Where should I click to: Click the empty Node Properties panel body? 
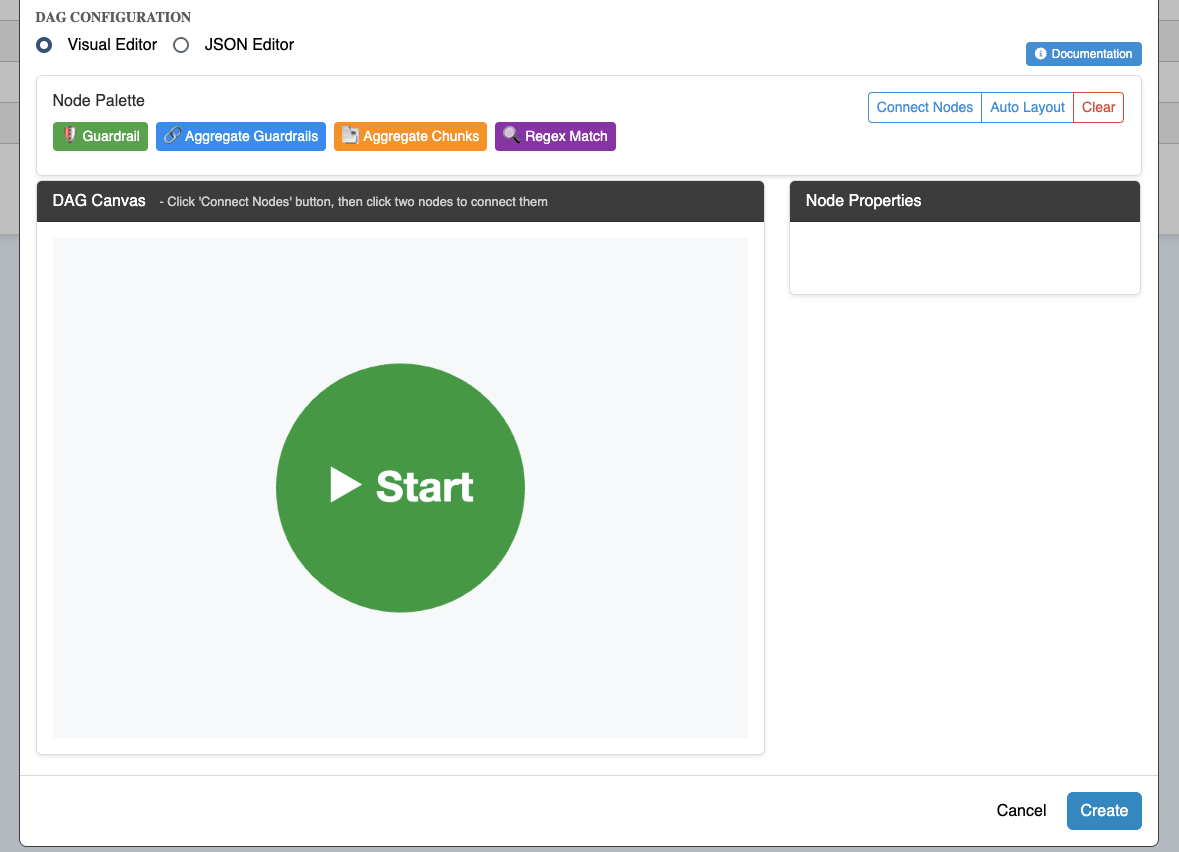(964, 257)
